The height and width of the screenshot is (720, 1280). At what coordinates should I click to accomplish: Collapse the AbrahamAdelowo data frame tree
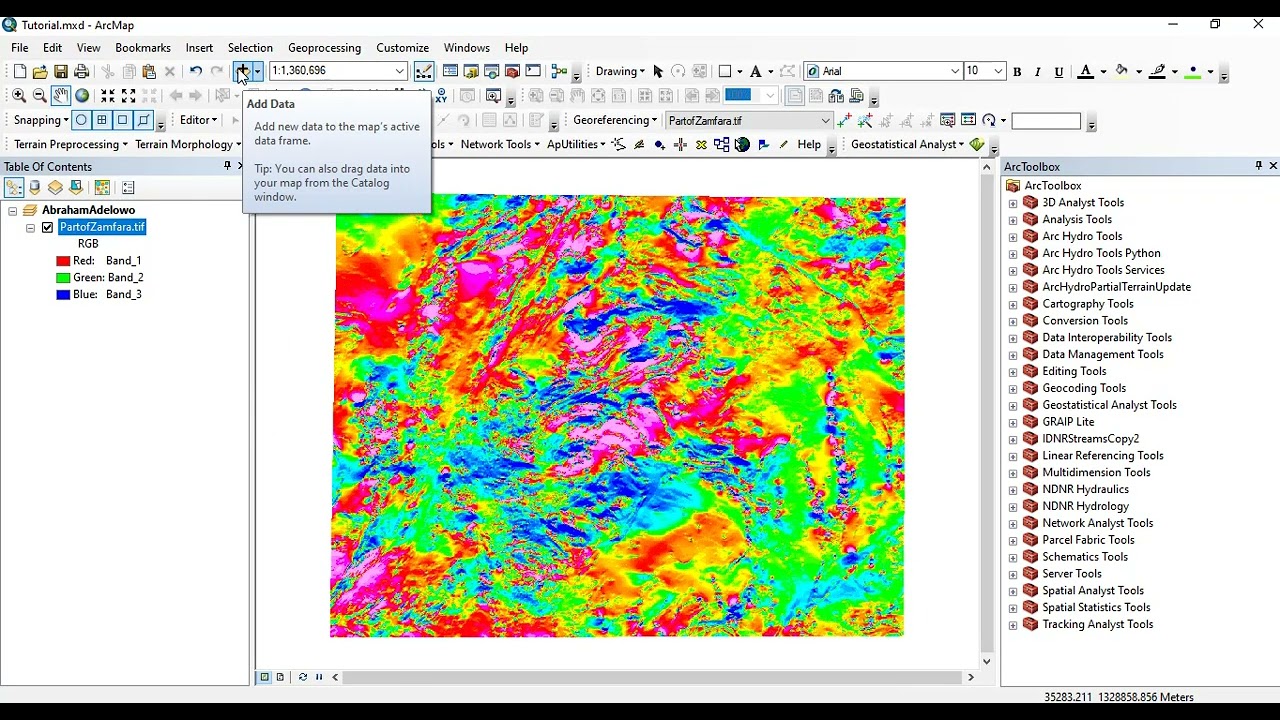coord(13,210)
